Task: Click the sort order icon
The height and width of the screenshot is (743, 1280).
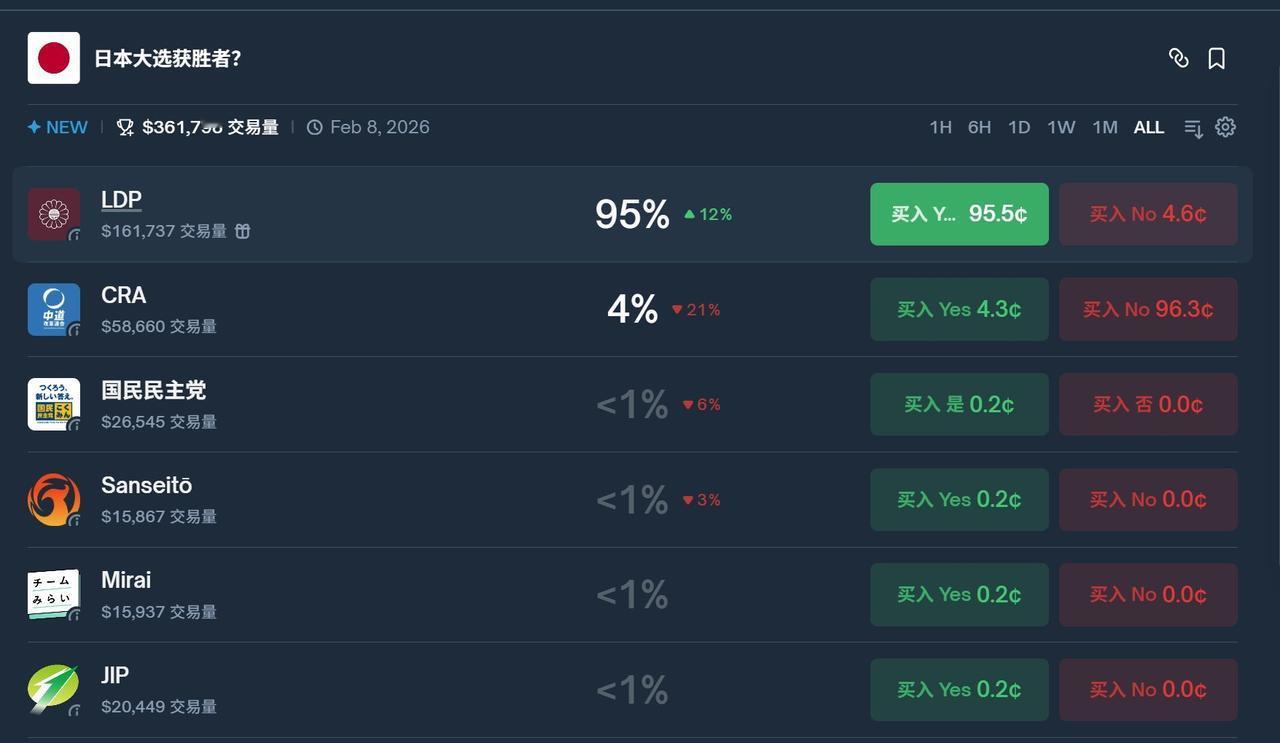Action: coord(1193,128)
